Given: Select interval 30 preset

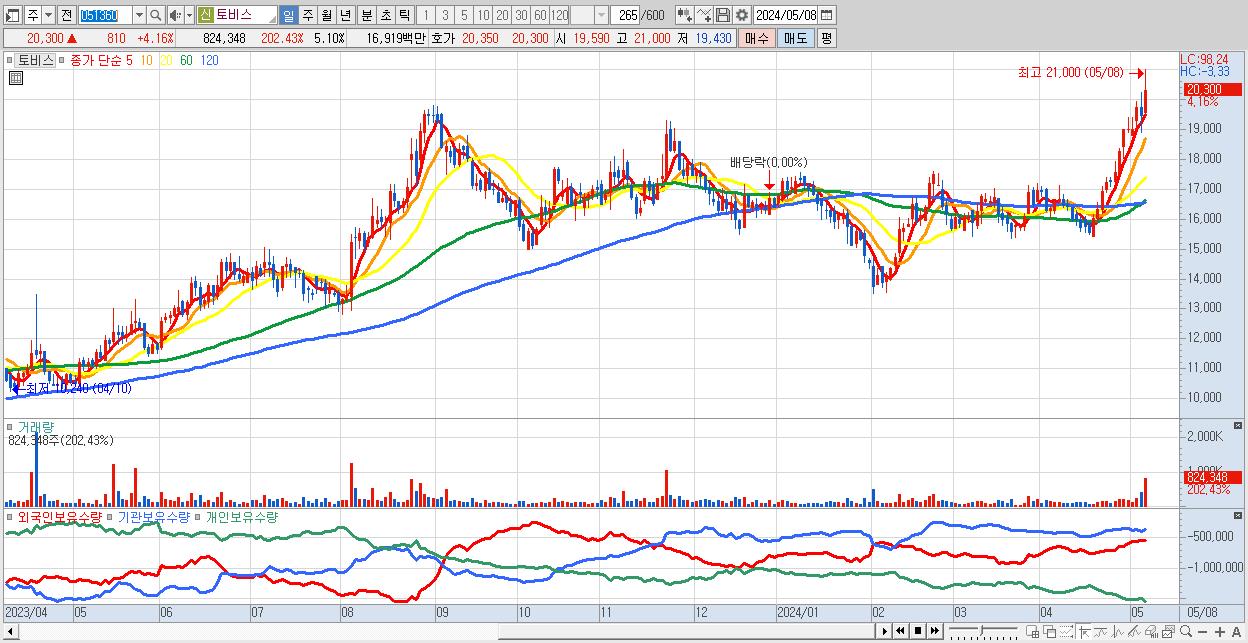Looking at the screenshot, I should [521, 15].
